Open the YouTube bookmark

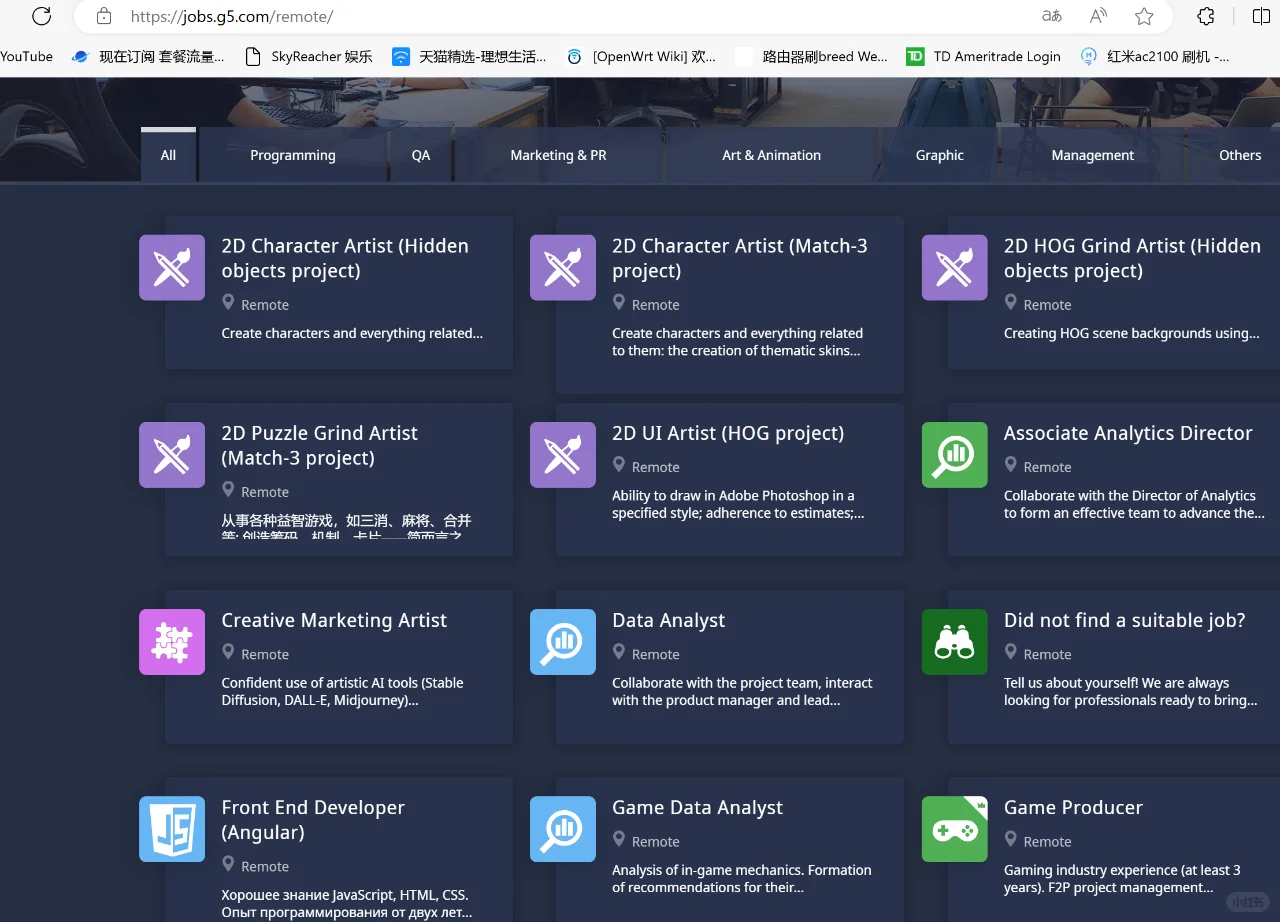tap(26, 56)
